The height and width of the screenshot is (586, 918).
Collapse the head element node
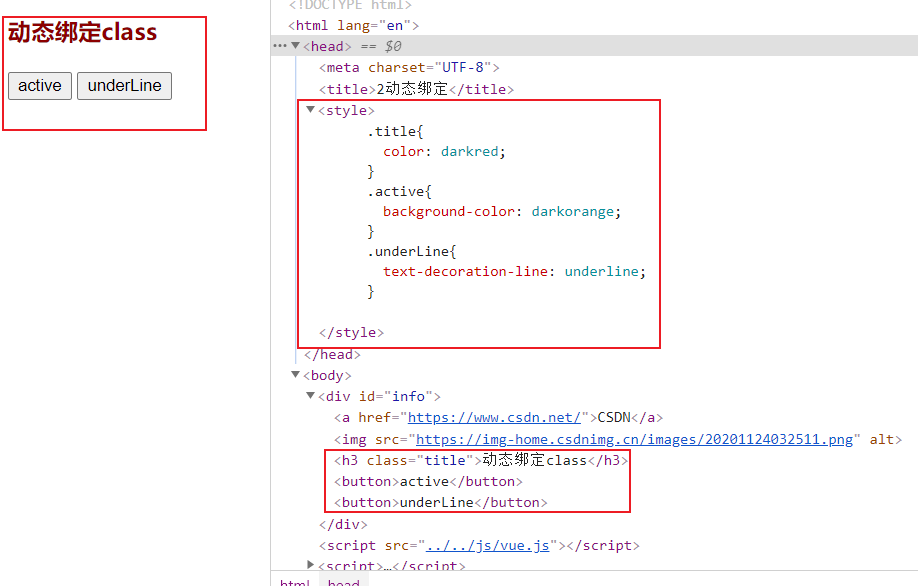click(296, 46)
